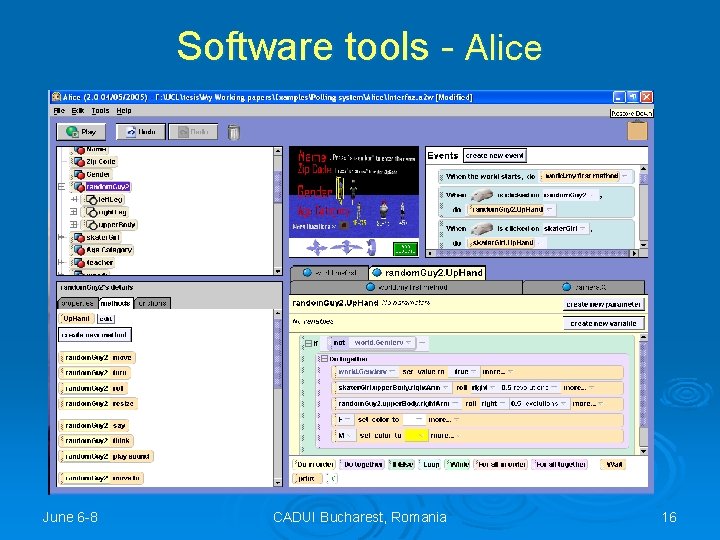Click the For all together tile
Screen dimensions: 720x540
[559, 464]
